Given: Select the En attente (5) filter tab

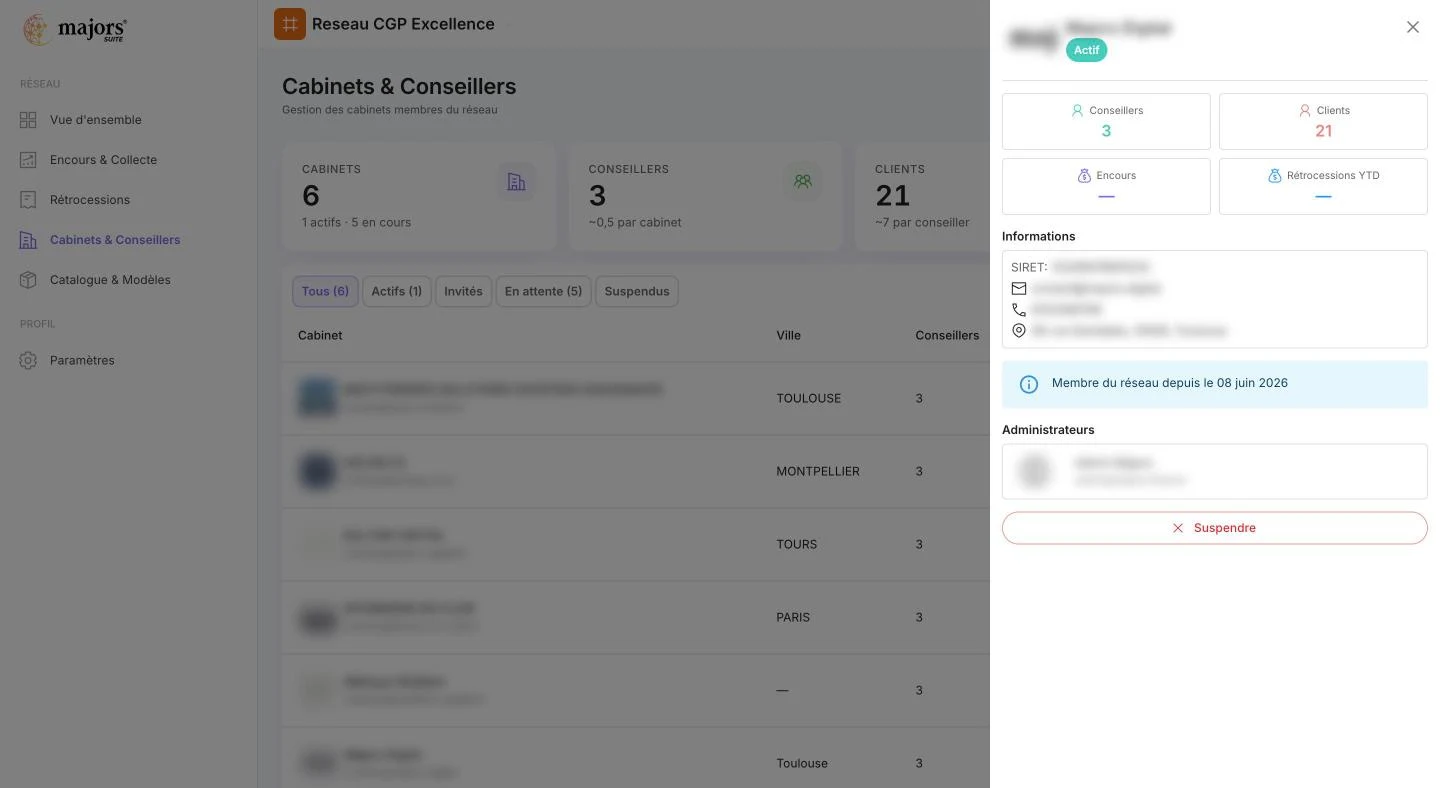Looking at the screenshot, I should point(543,291).
